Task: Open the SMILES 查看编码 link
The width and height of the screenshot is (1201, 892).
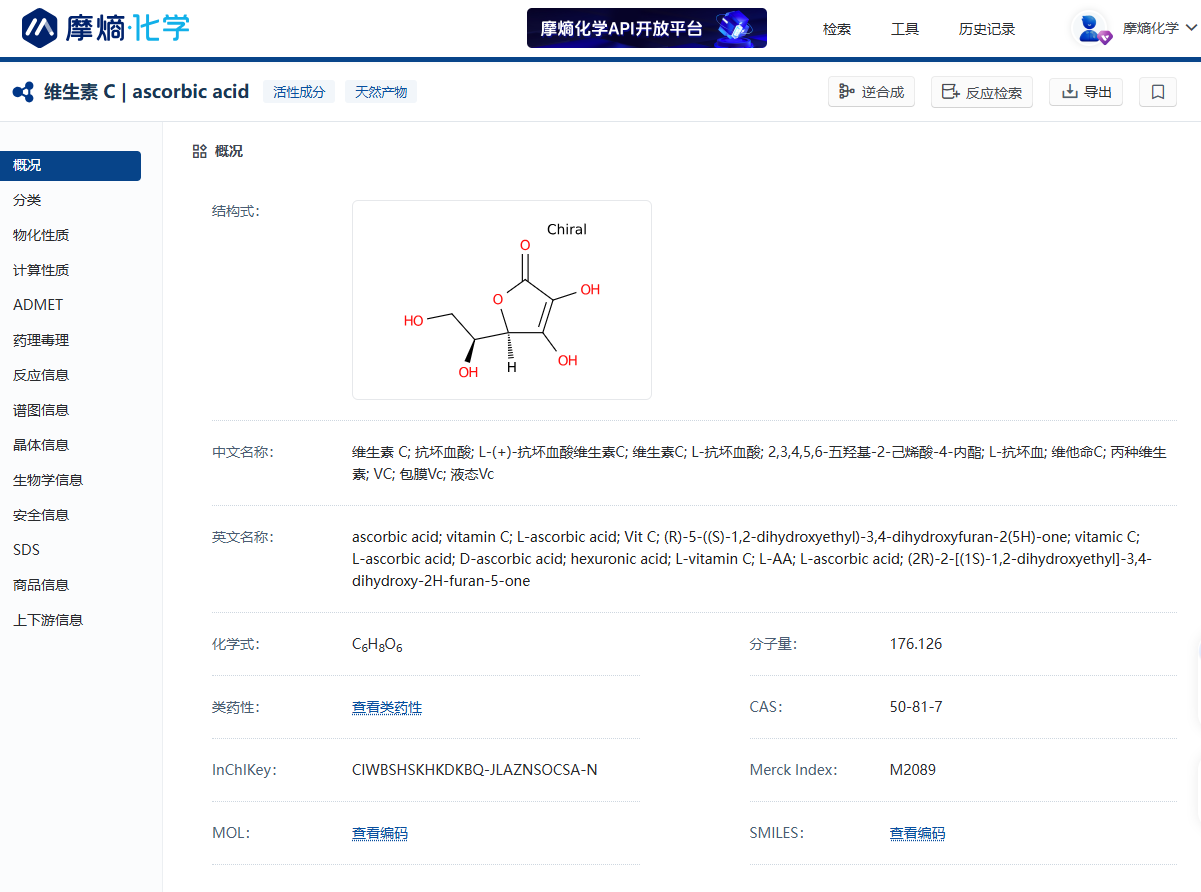Action: click(x=917, y=833)
